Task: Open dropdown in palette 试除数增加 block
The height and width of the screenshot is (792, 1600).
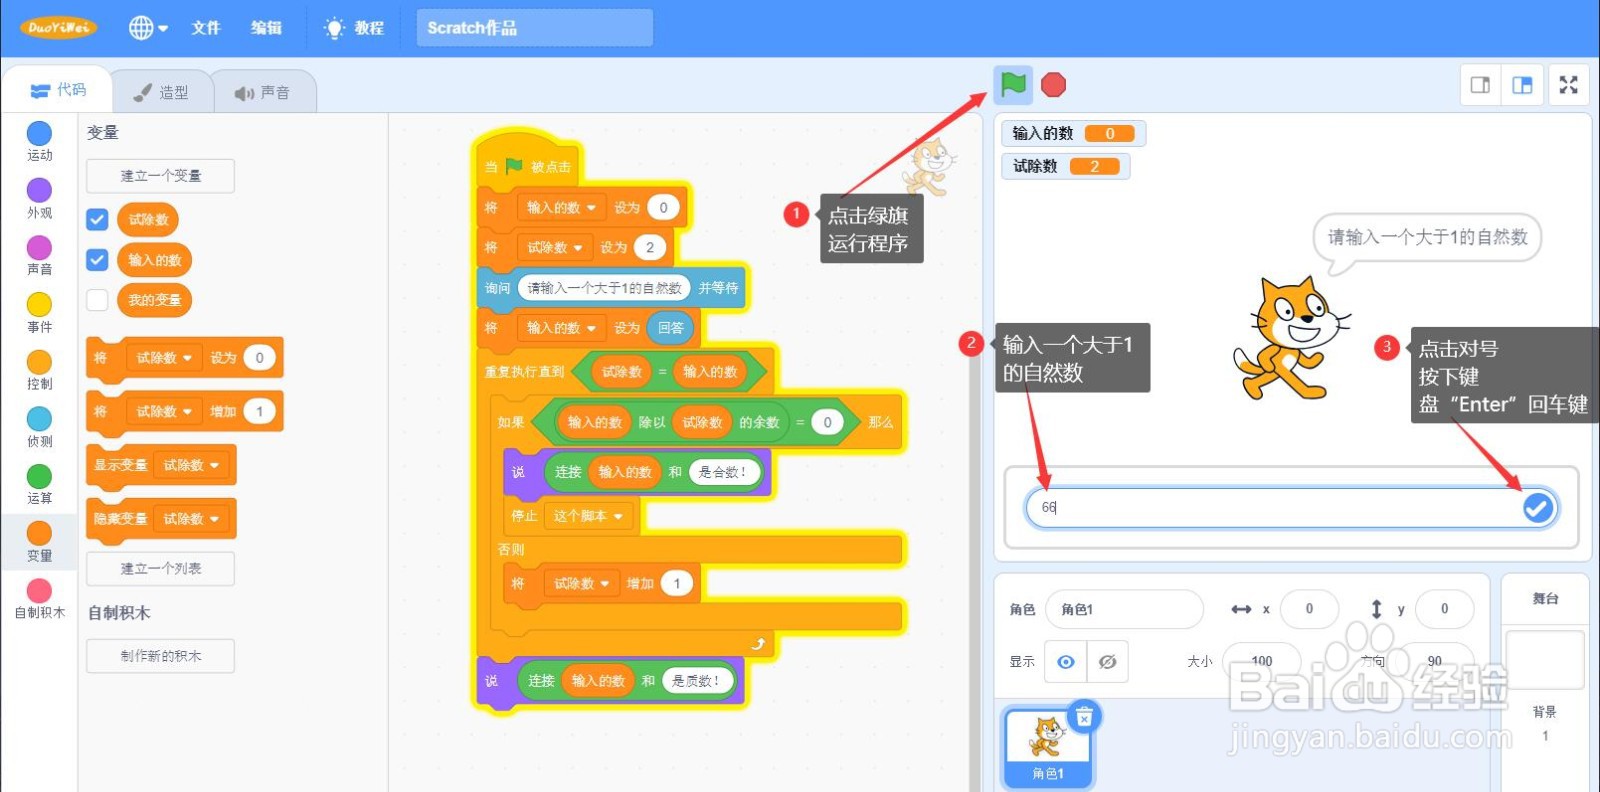Action: [x=164, y=411]
